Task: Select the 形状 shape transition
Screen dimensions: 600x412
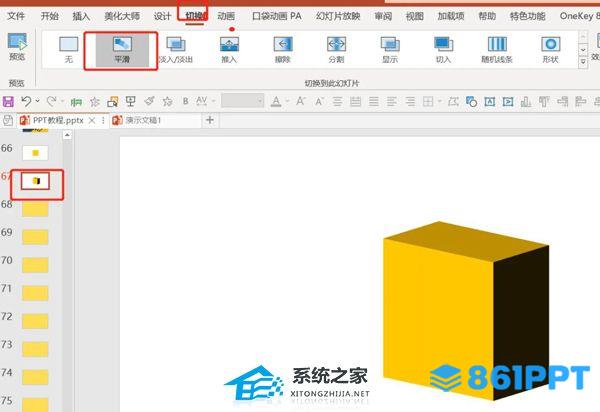Action: click(551, 50)
